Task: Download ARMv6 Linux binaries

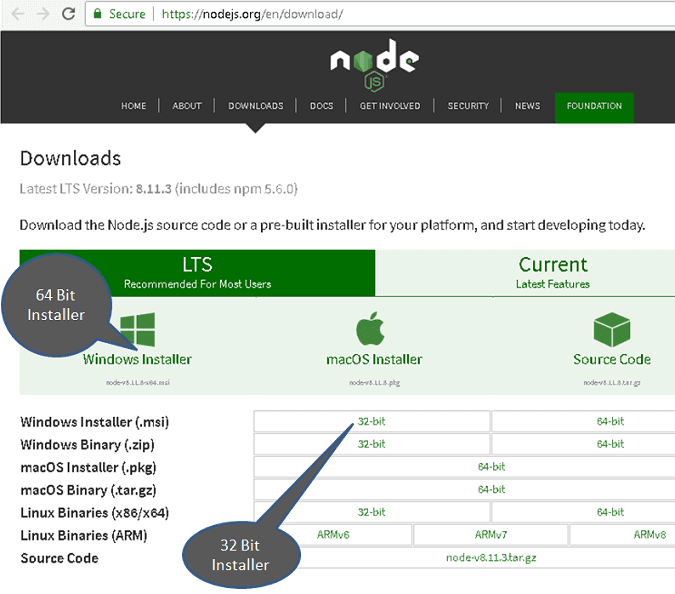Action: [333, 535]
